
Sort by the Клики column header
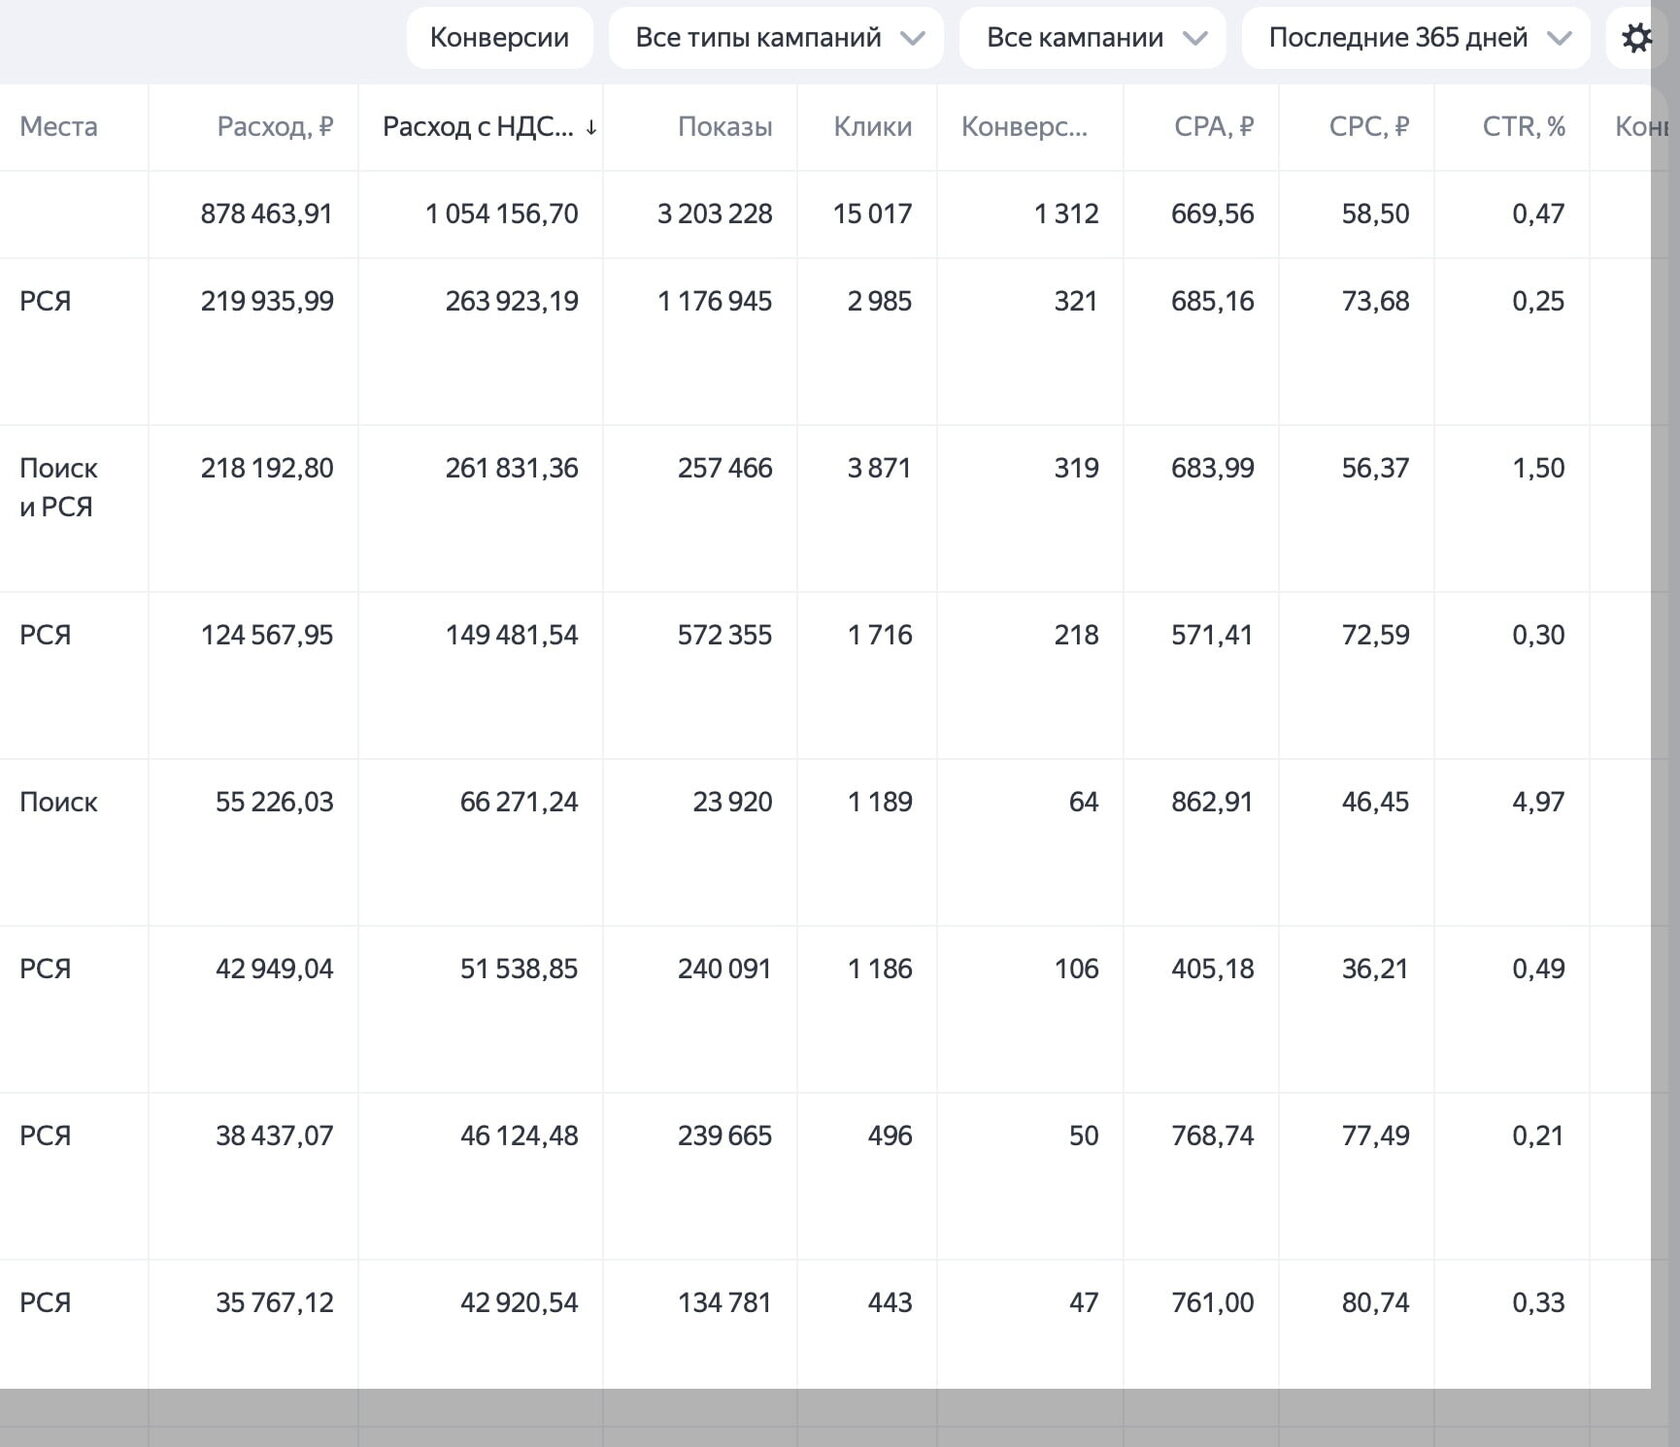click(x=873, y=127)
